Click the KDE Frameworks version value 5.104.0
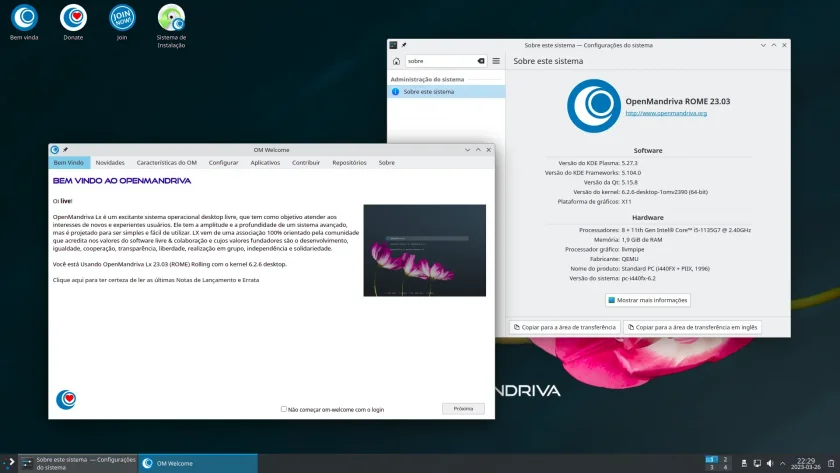The image size is (840, 473). click(x=631, y=172)
